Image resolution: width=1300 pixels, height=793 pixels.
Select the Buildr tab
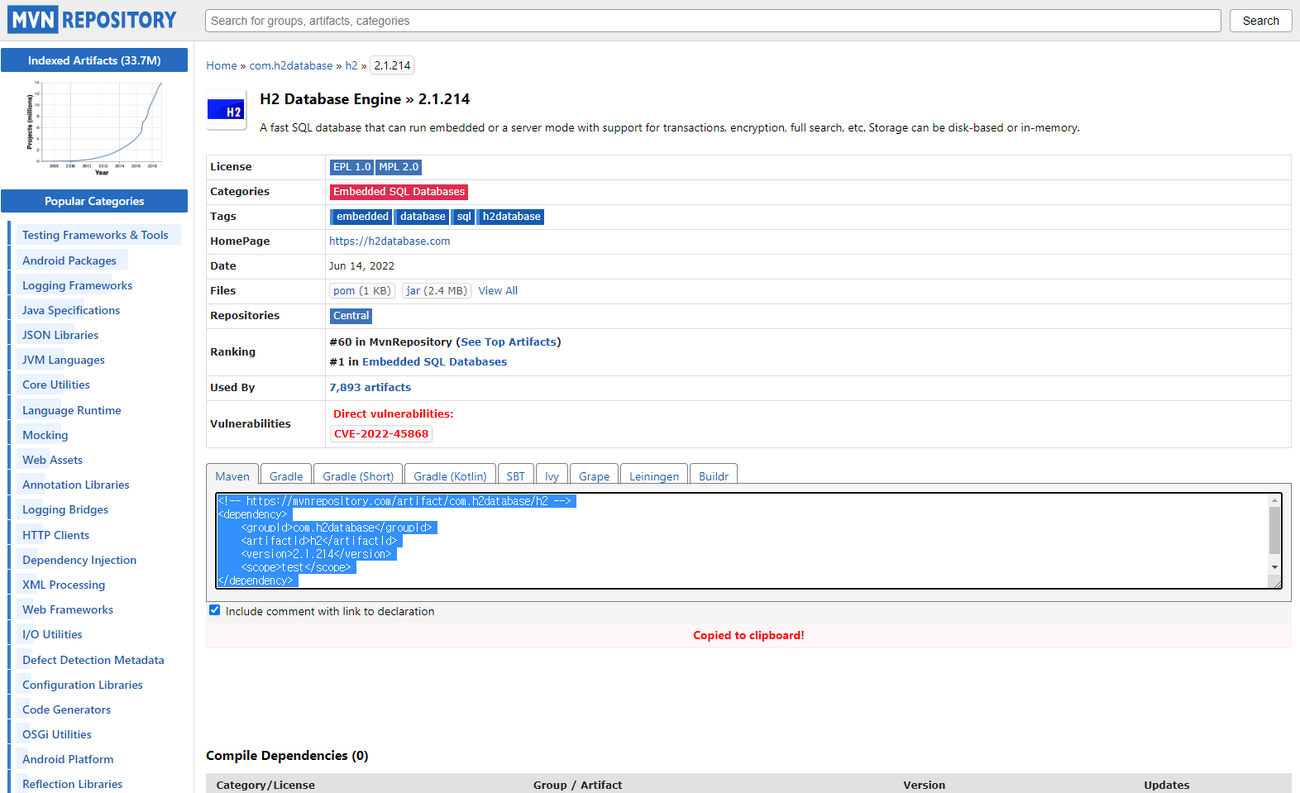tap(714, 476)
